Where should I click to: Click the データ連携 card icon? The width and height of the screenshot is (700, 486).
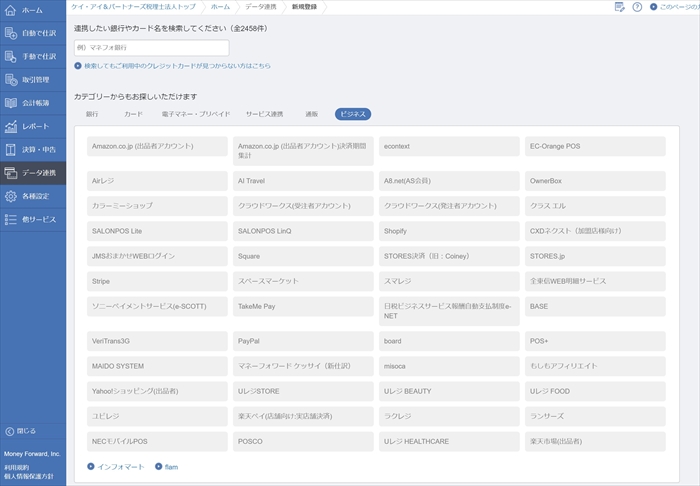point(11,173)
